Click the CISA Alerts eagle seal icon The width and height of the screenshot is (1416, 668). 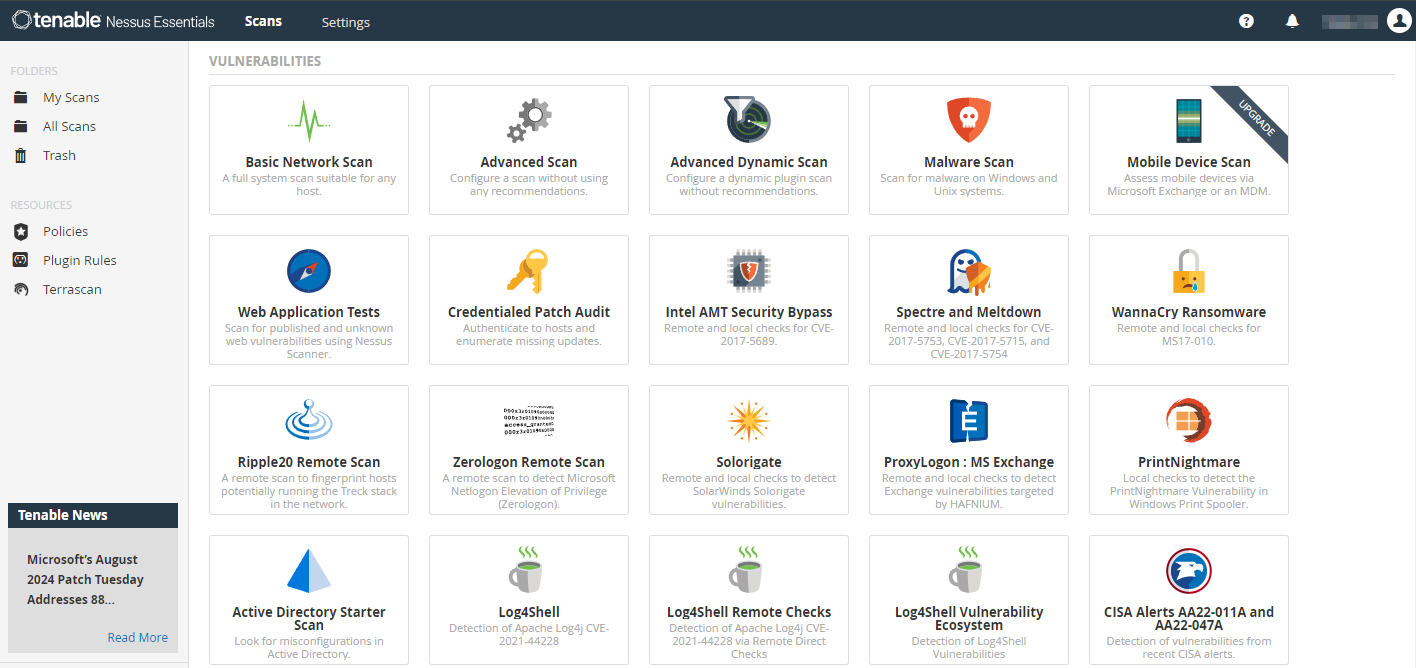(x=1189, y=571)
